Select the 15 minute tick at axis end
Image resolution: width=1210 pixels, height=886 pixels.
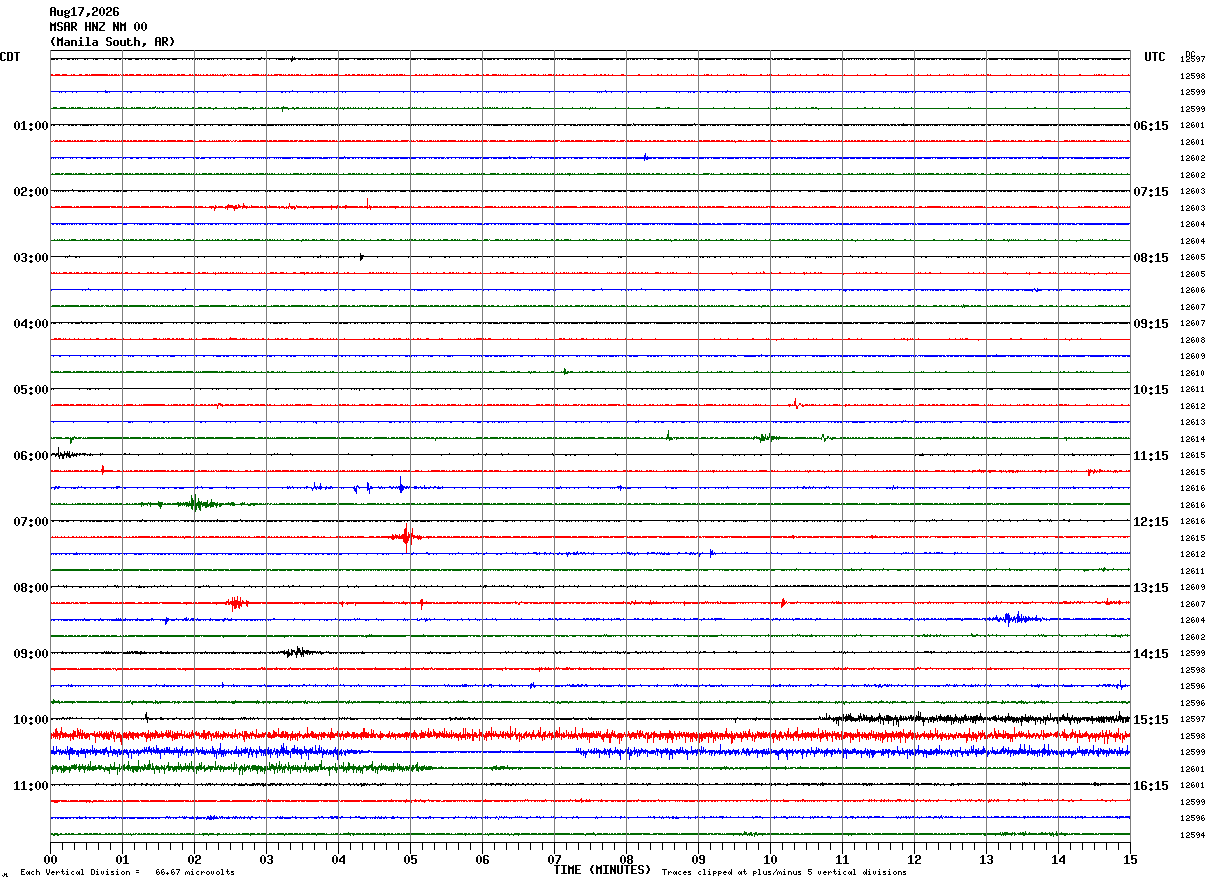tap(1129, 859)
